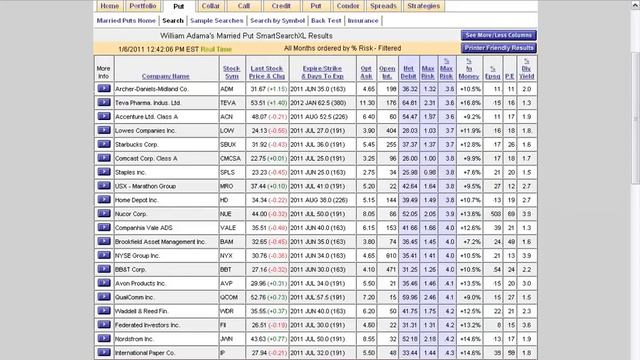Click more info arrow for Staples Inc.
The height and width of the screenshot is (360, 640).
[x=104, y=171]
